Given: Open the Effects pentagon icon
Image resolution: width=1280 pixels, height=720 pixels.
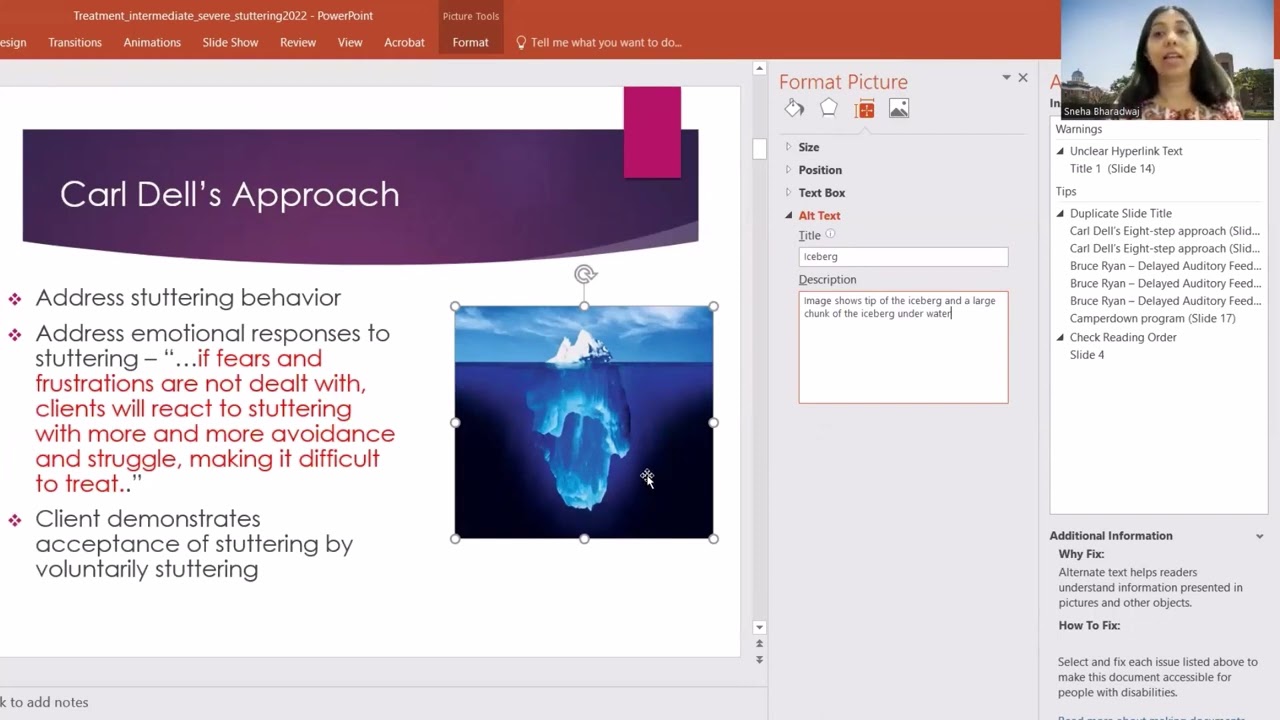Looking at the screenshot, I should pyautogui.click(x=829, y=108).
